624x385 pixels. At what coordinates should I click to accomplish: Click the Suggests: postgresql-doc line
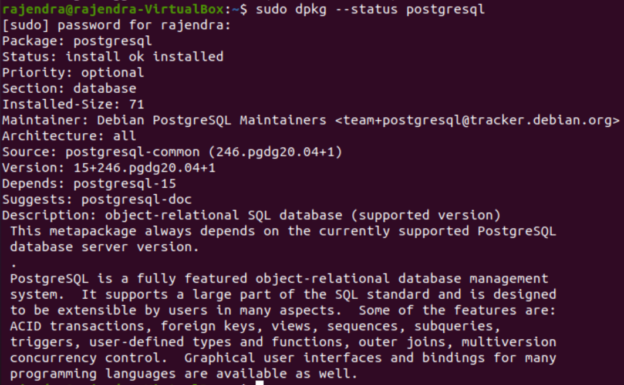tap(97, 199)
